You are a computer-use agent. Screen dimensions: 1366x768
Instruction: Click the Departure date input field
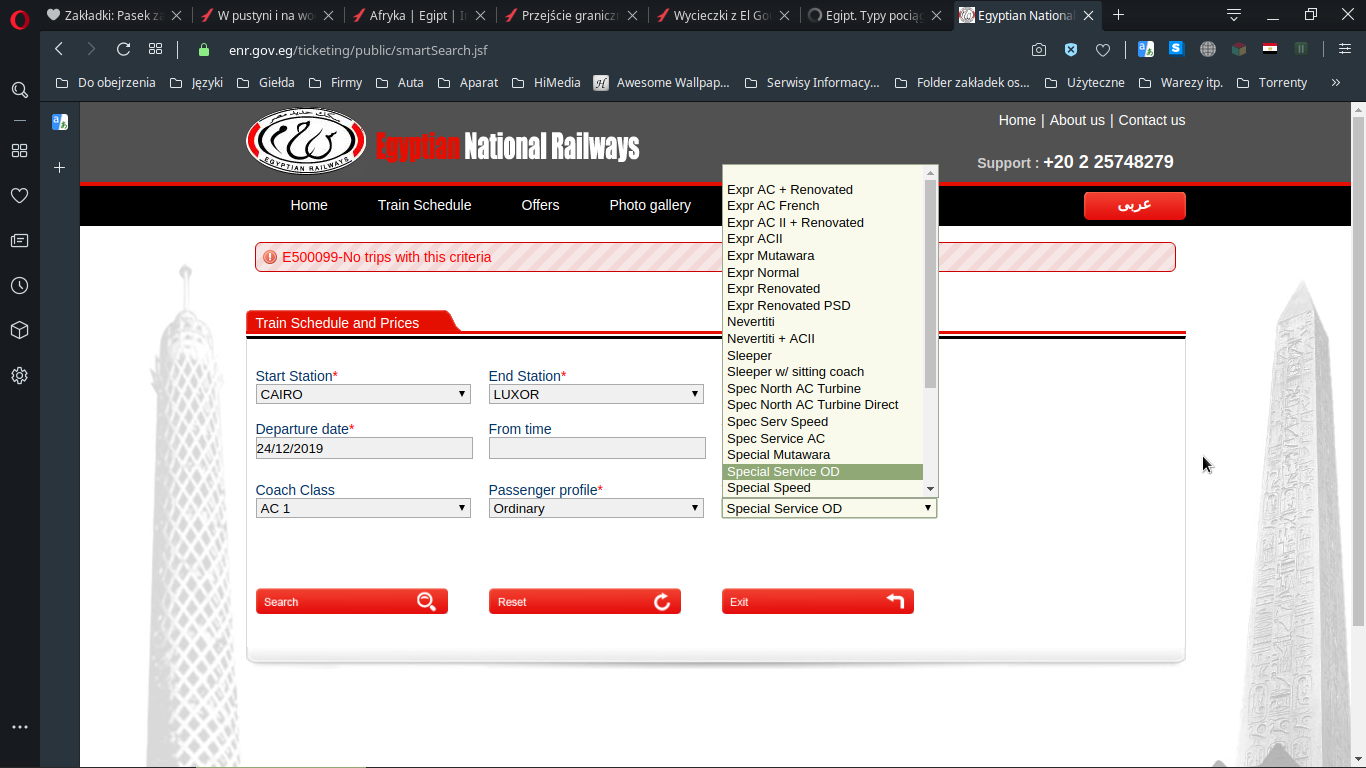point(363,448)
